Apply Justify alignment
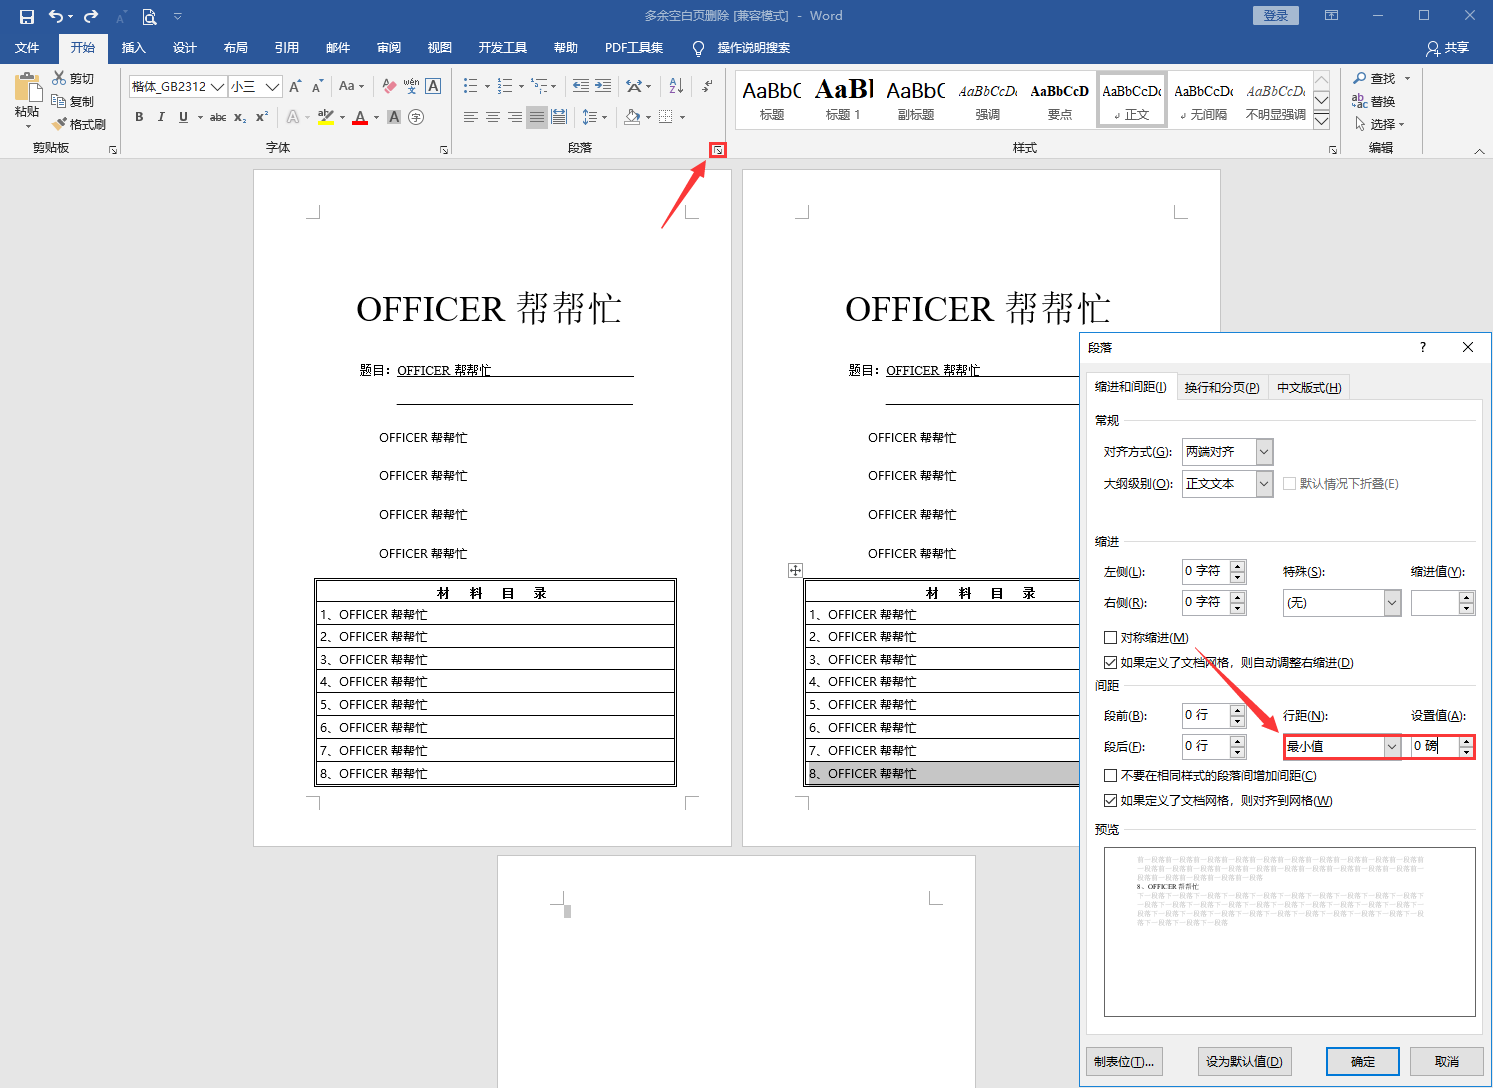Viewport: 1493px width, 1088px height. click(x=537, y=117)
